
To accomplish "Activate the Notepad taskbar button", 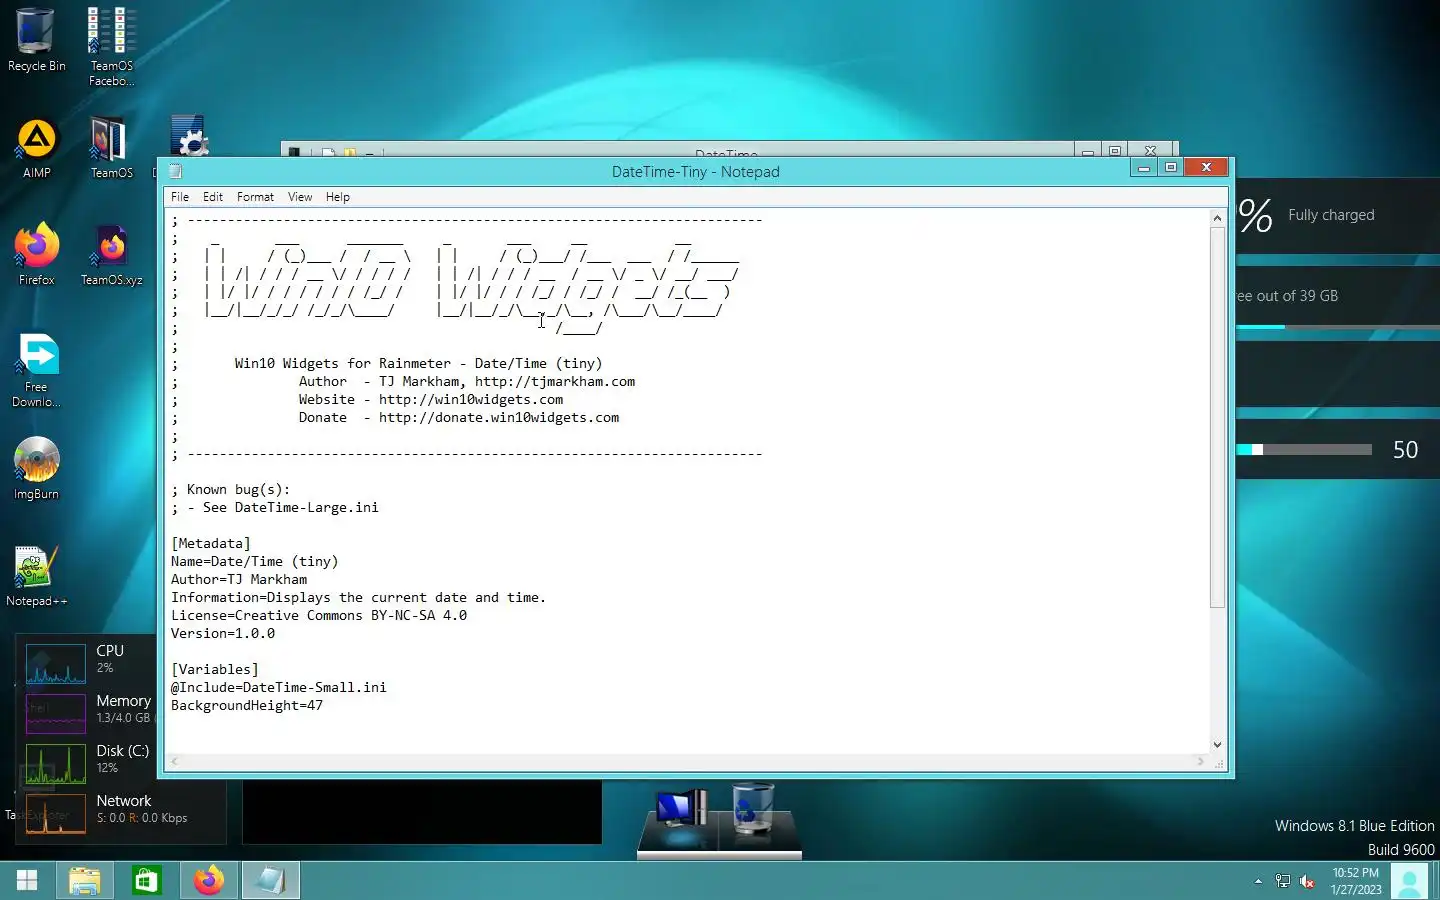I will pos(271,880).
